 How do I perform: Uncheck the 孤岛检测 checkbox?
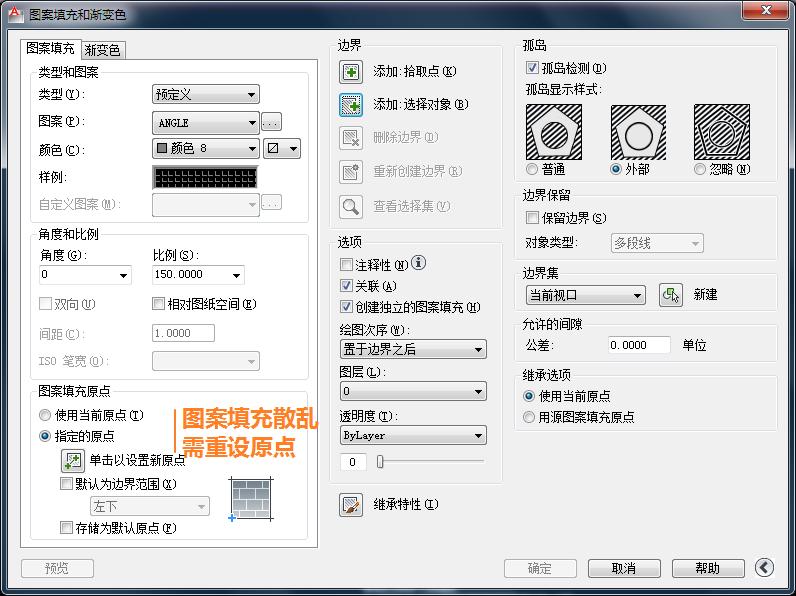coord(532,68)
